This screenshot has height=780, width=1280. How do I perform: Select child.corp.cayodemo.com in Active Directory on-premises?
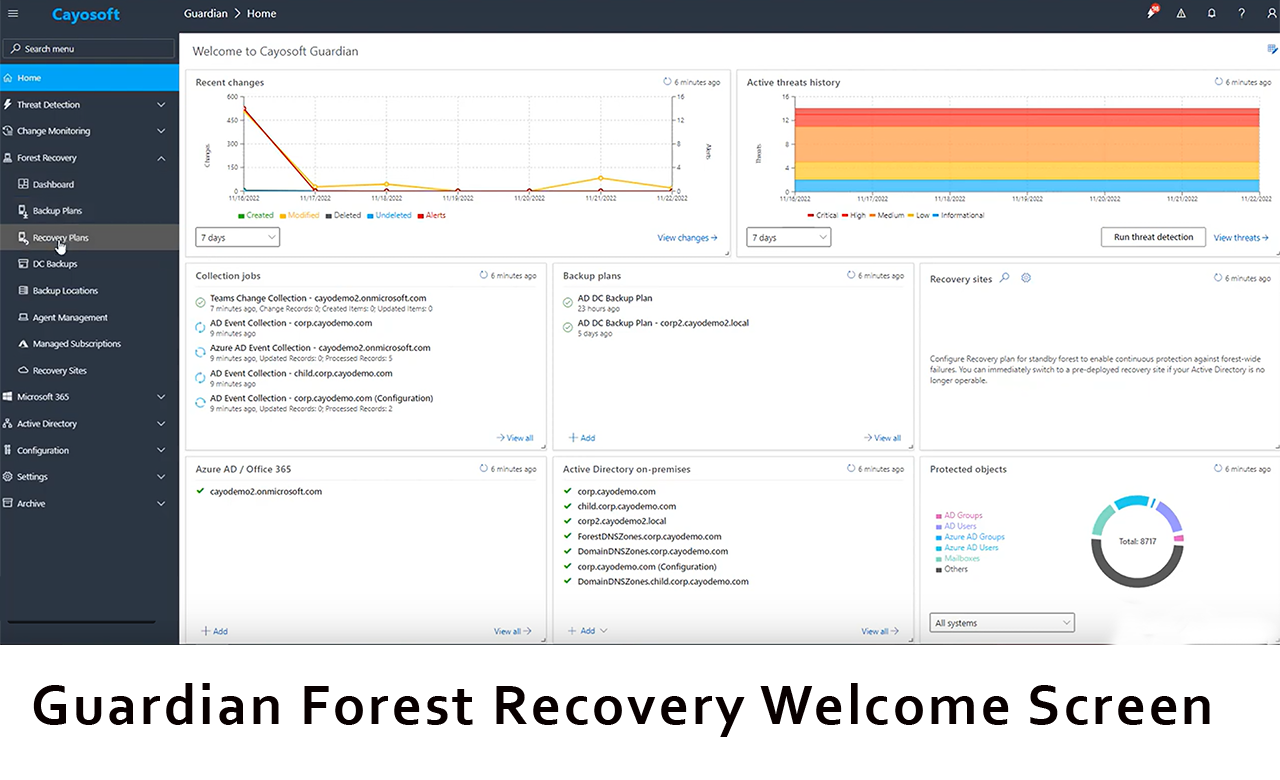(627, 507)
